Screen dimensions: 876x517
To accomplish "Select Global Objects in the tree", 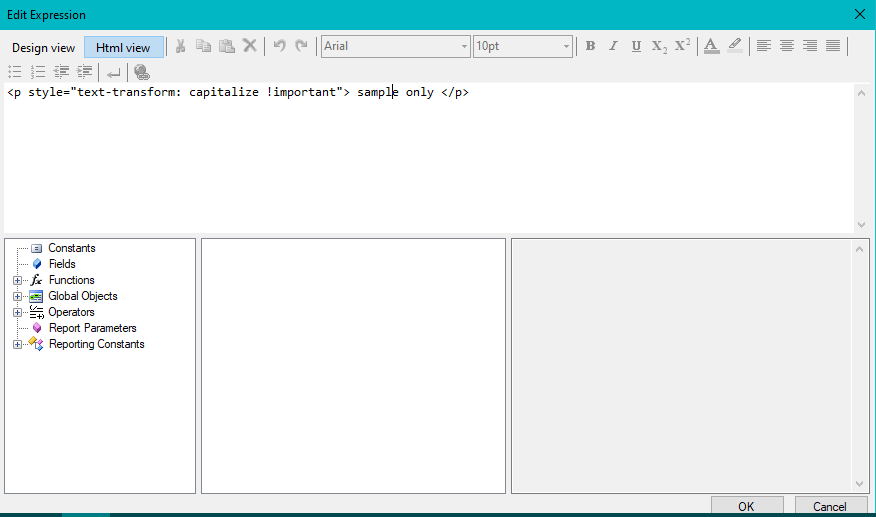I will click(x=83, y=296).
